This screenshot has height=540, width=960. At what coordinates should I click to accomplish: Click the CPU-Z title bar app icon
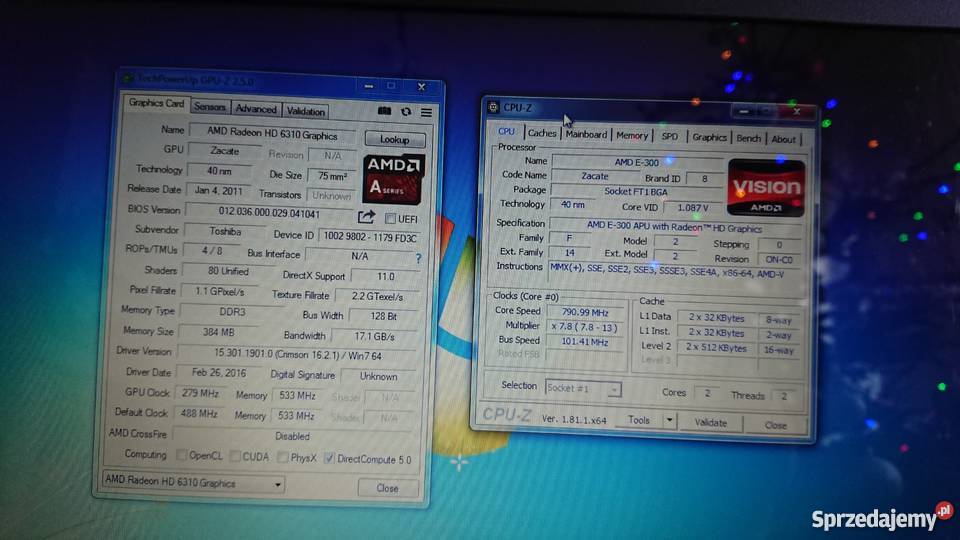coord(493,107)
